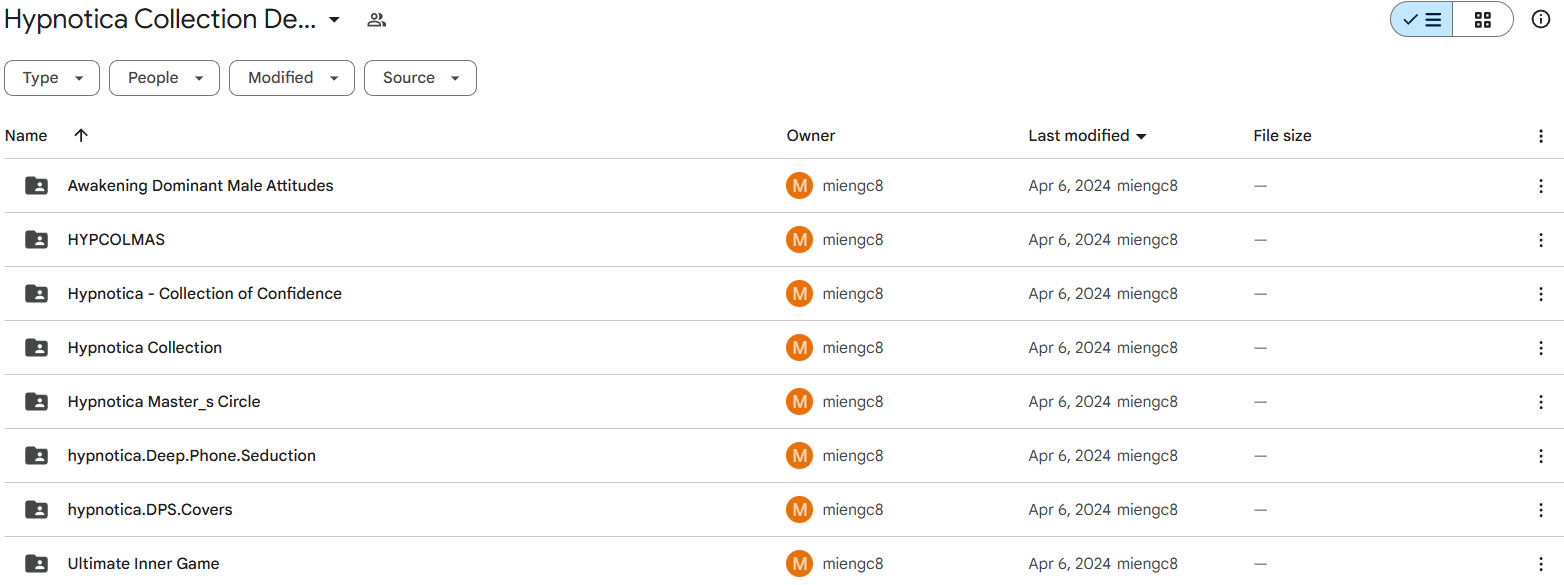
Task: Open the Type filter dropdown
Action: (x=52, y=78)
